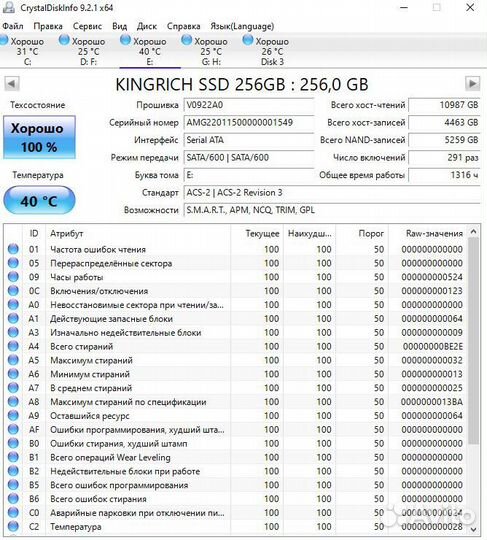Click the ACS-2 standard field
The image size is (487, 540).
point(332,193)
